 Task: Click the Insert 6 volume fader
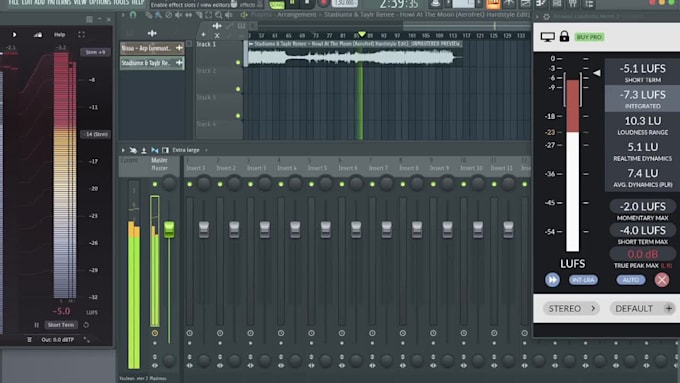[x=356, y=229]
